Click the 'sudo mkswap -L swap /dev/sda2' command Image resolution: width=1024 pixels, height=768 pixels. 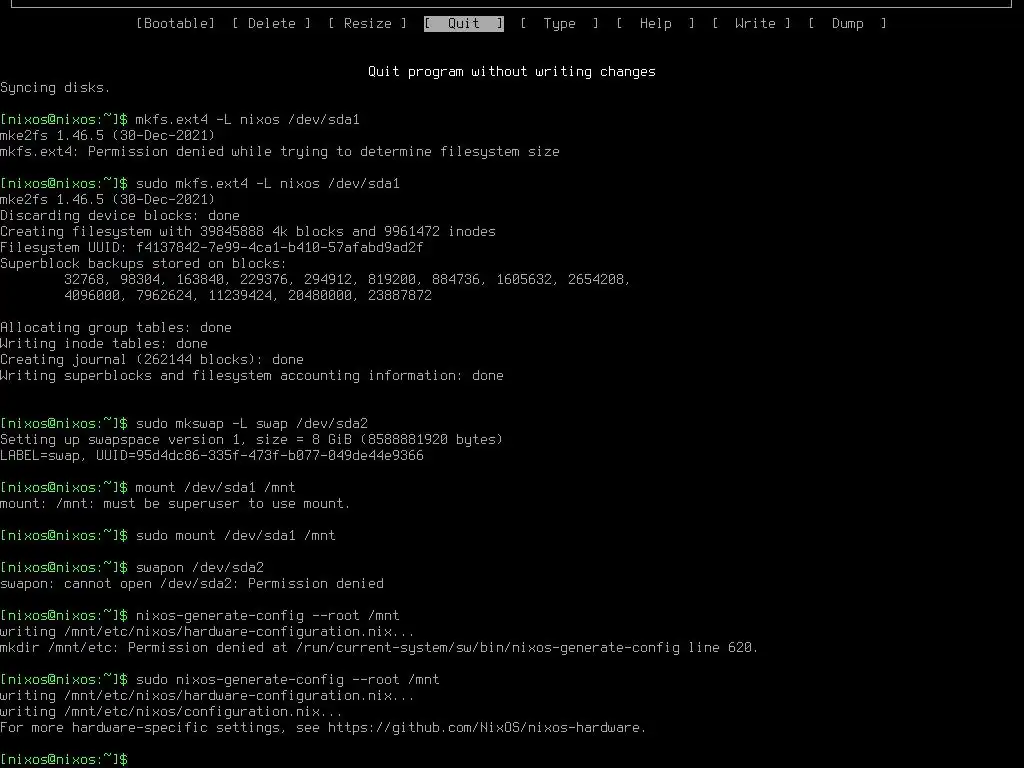pyautogui.click(x=251, y=424)
